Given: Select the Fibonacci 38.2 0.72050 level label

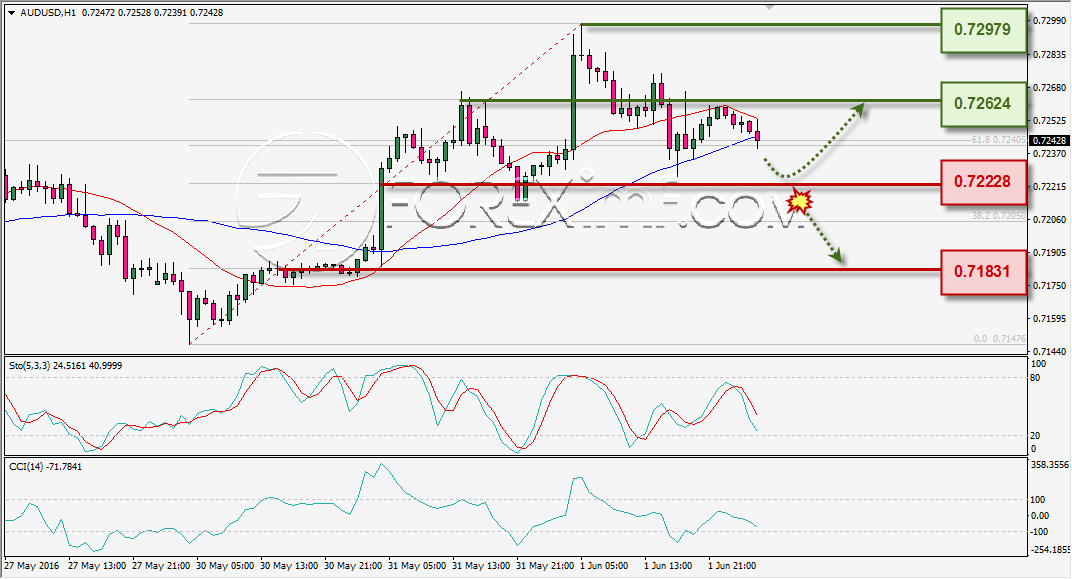Looking at the screenshot, I should (x=999, y=215).
